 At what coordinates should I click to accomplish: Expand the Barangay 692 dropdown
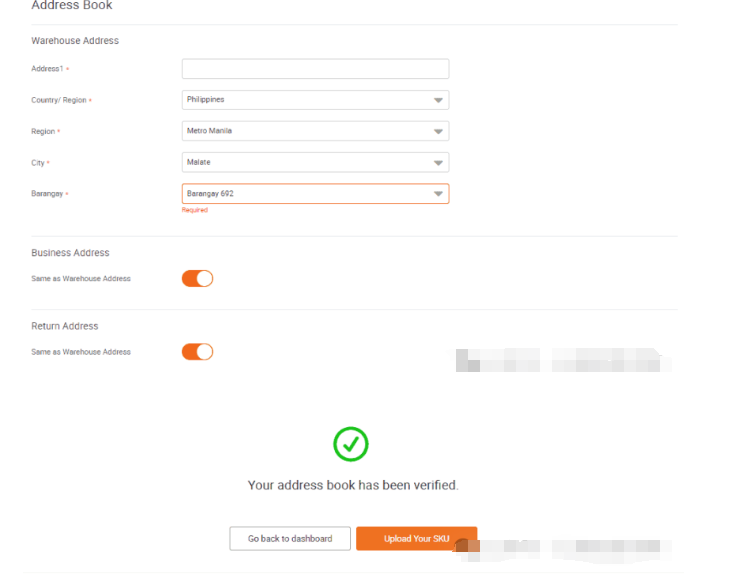tap(315, 194)
